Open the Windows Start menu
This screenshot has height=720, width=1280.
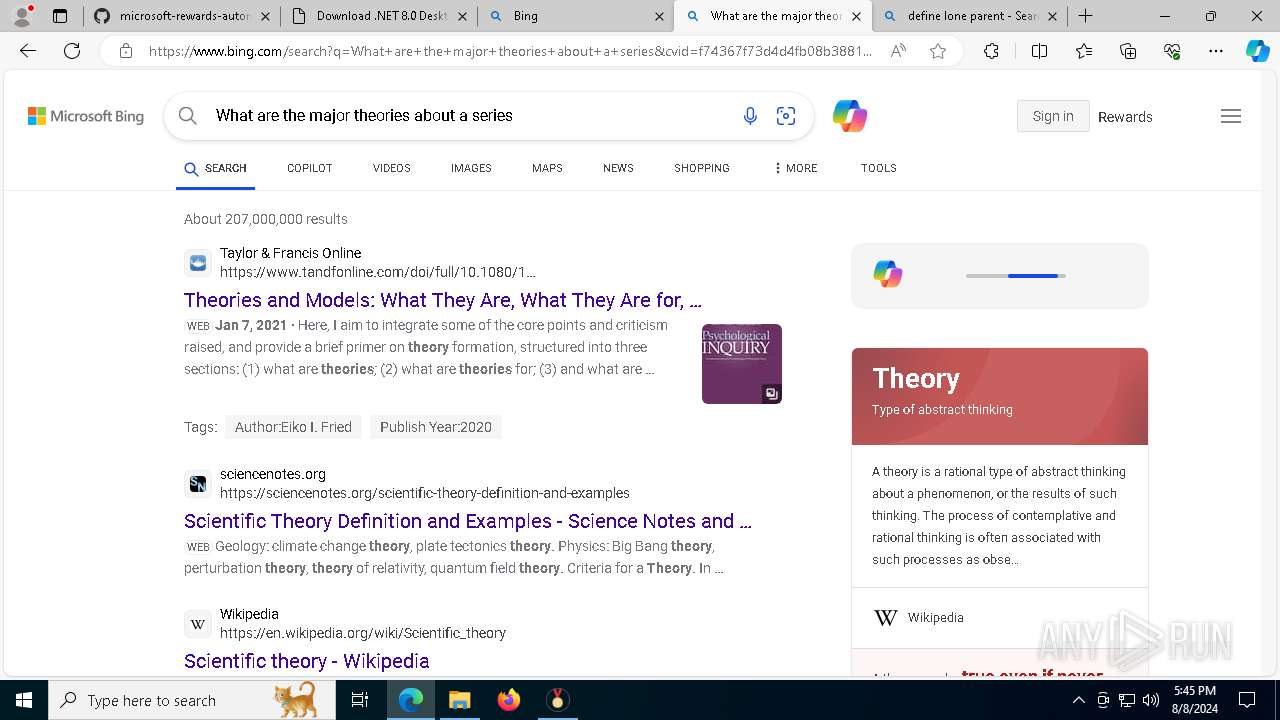pos(24,700)
